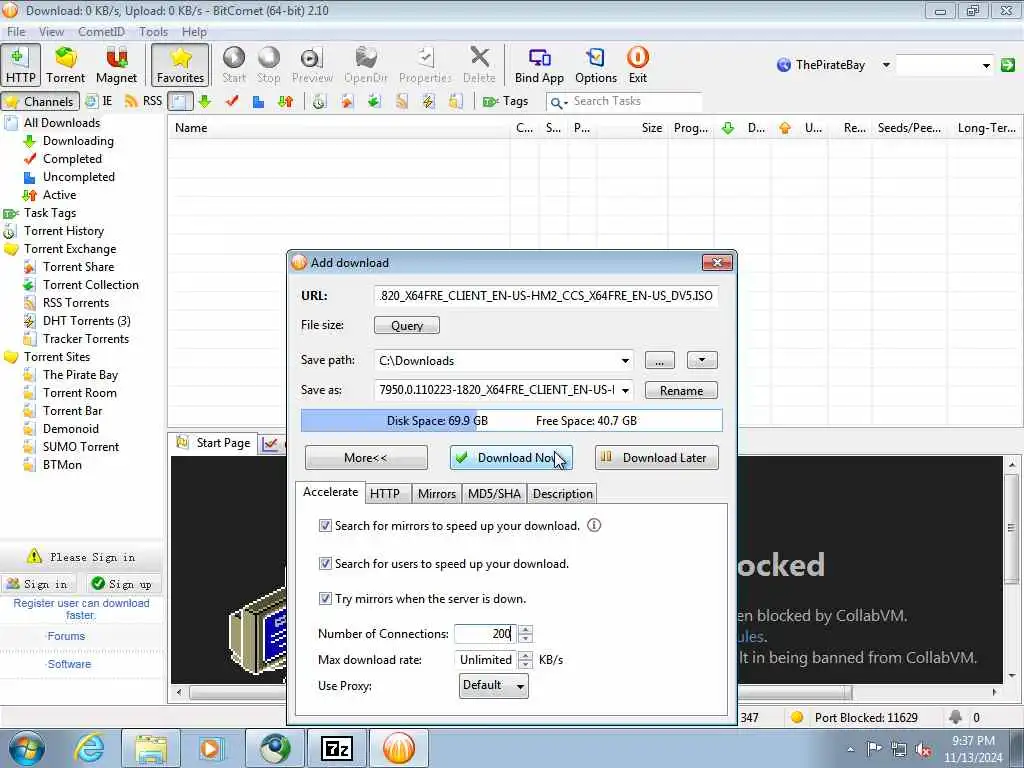Click the Max download rate spinner

coord(525,660)
